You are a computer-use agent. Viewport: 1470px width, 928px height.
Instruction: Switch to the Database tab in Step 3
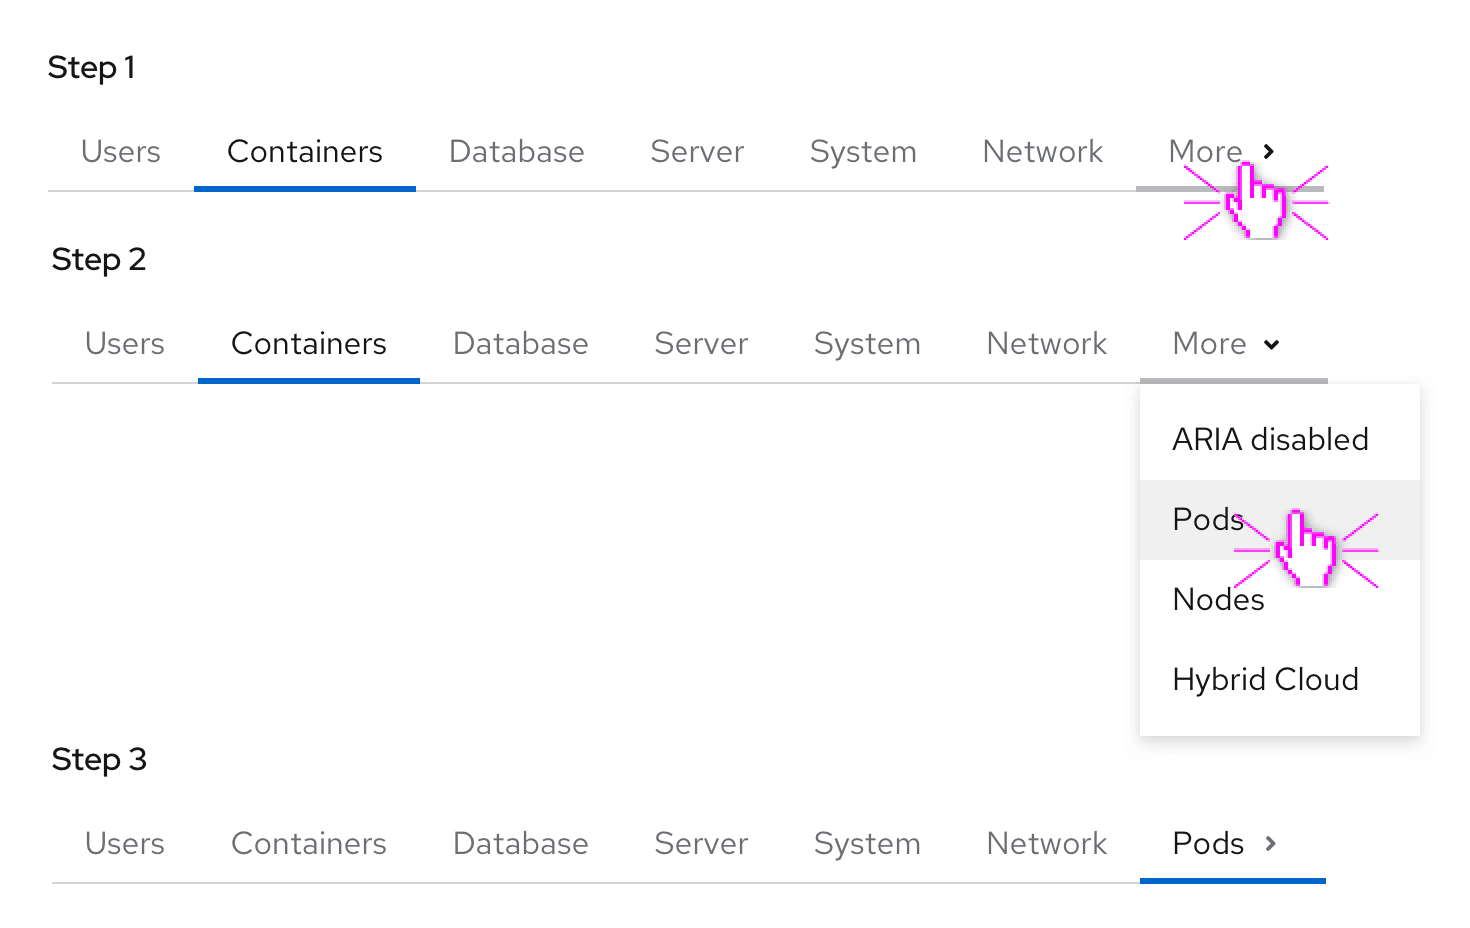[521, 844]
